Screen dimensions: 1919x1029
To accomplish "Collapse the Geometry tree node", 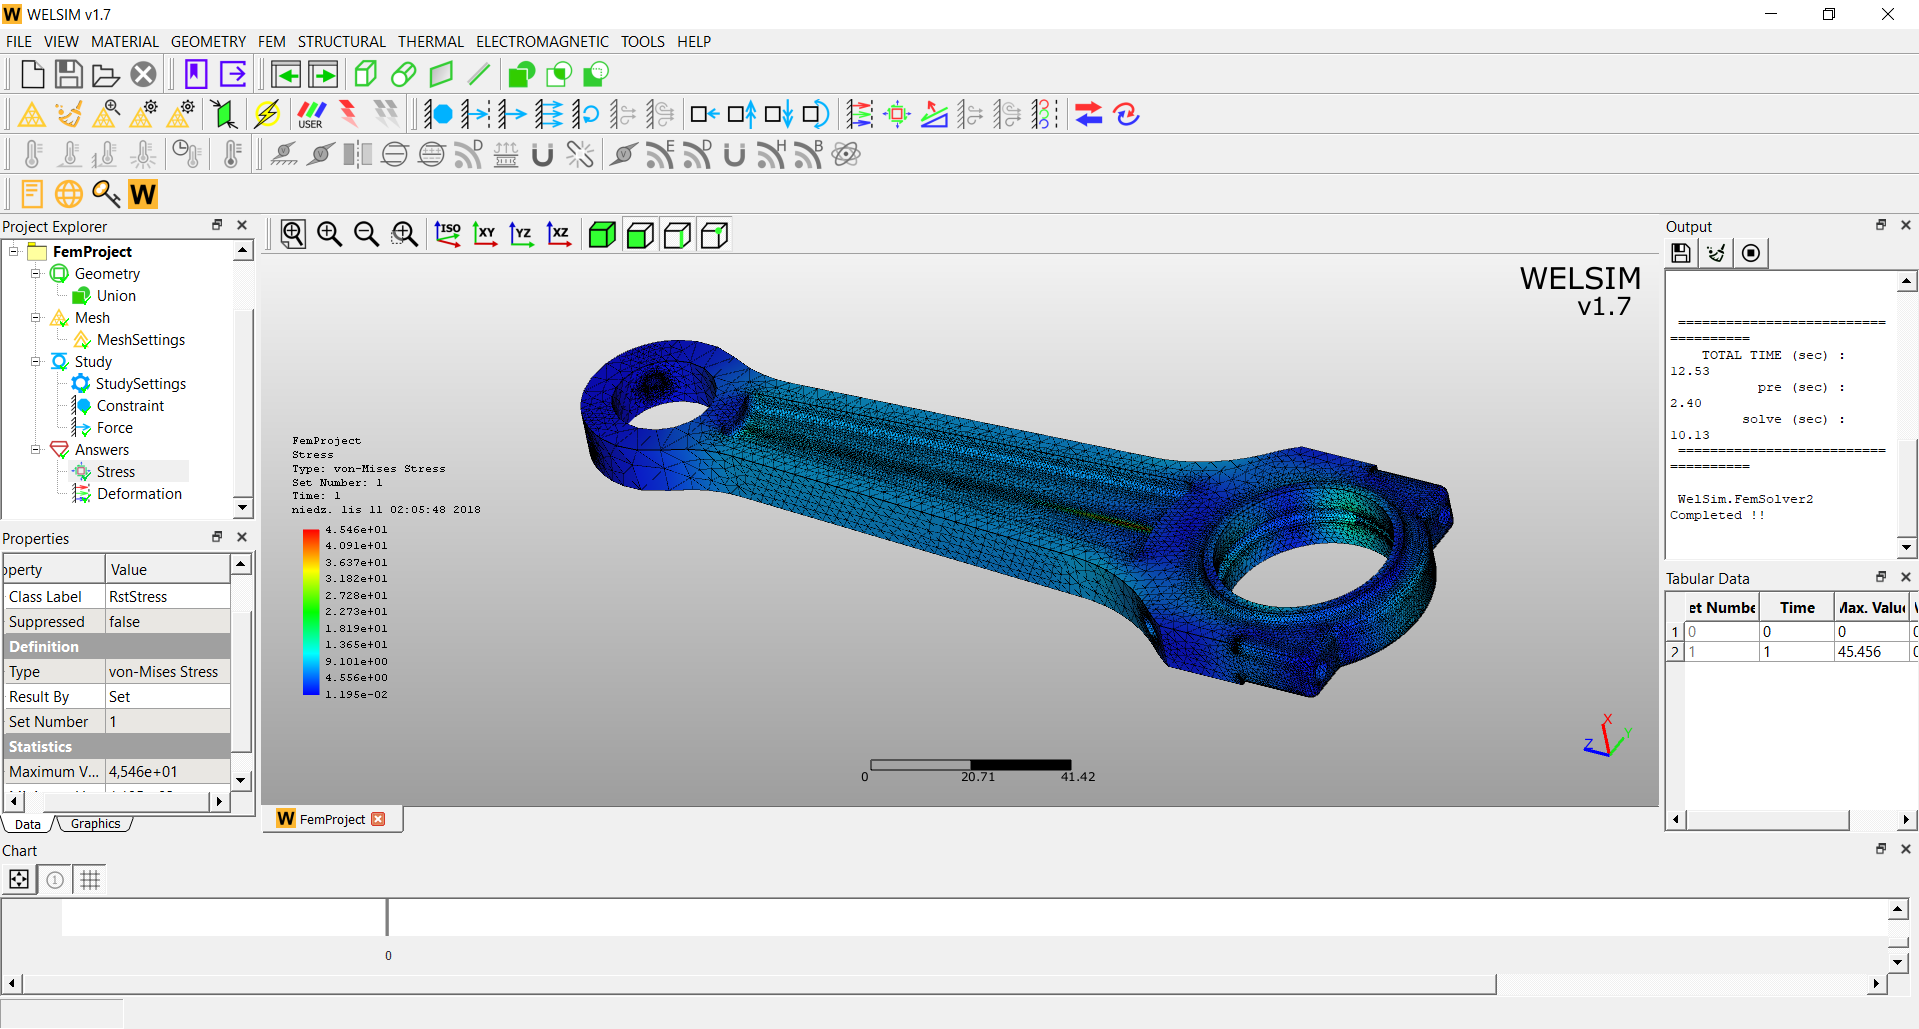I will coord(36,274).
